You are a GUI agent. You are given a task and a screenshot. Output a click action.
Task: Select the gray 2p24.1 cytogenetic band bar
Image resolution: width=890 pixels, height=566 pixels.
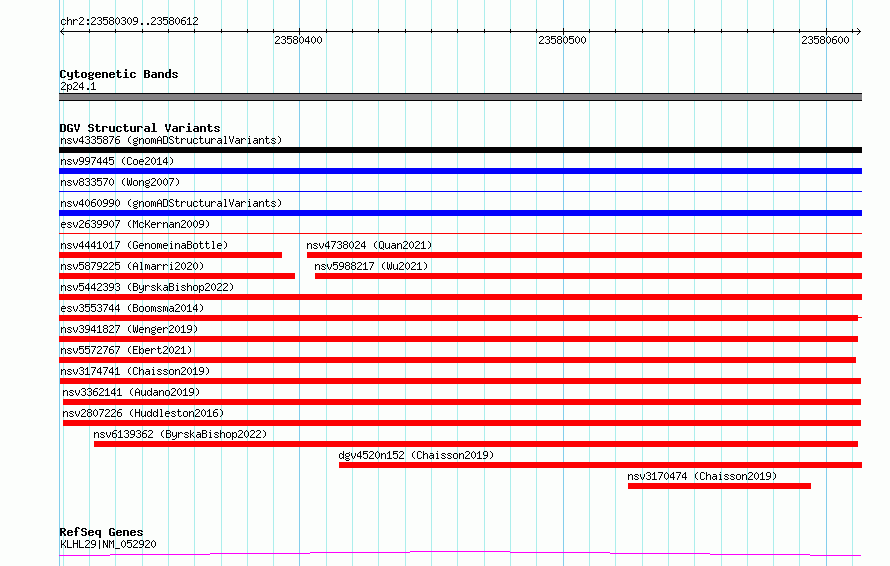460,97
